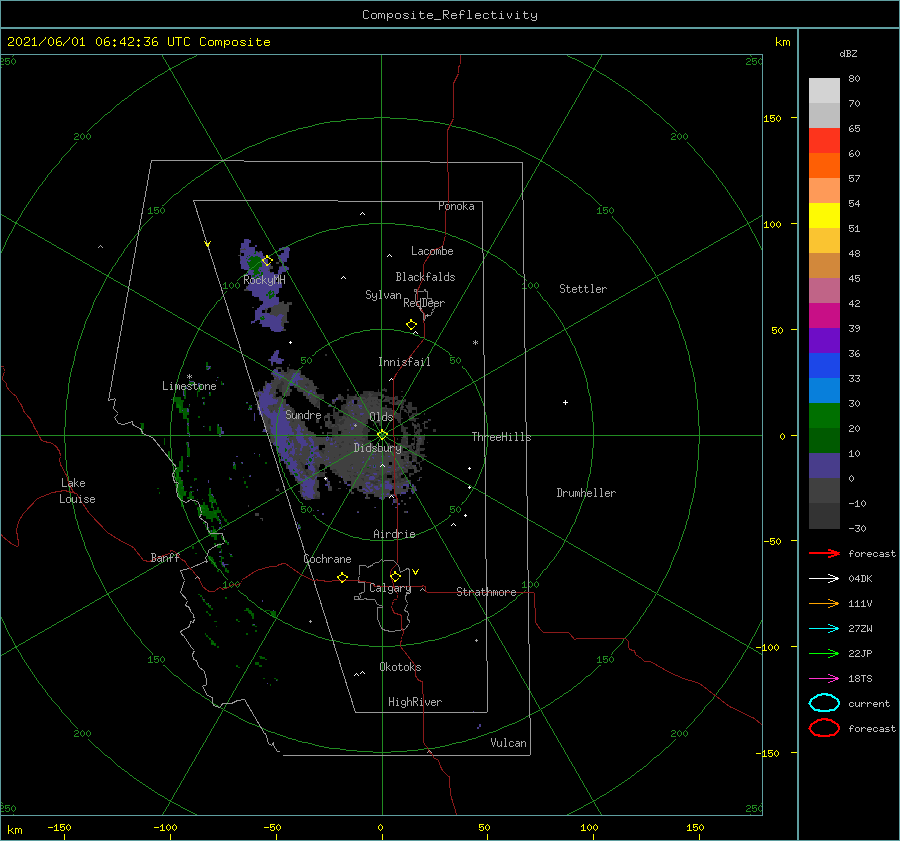900x841 pixels.
Task: Click the Composite_Reflectivity title
Action: click(450, 15)
